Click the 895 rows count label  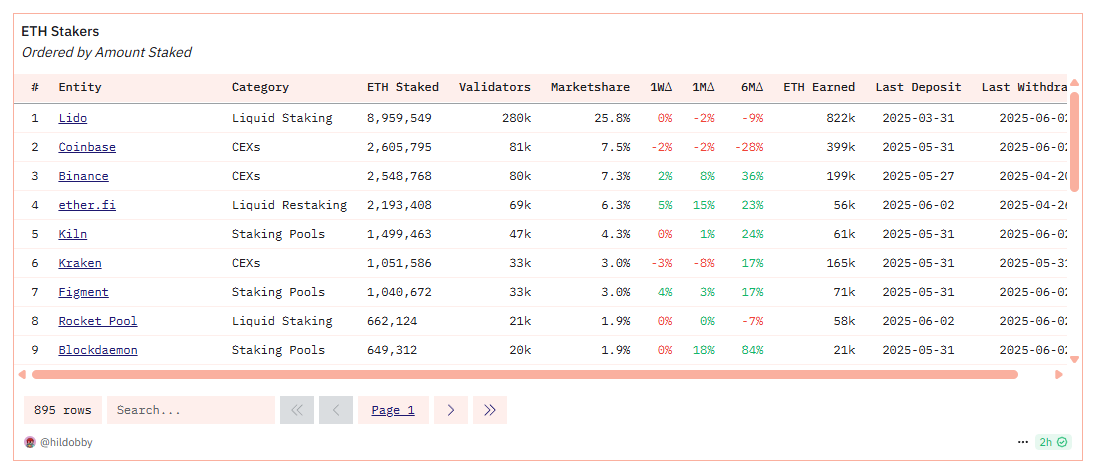tap(63, 410)
